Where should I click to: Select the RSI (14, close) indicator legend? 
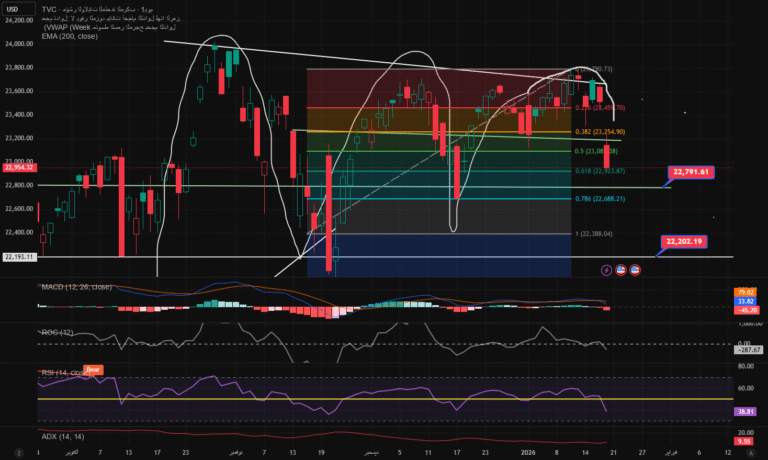[x=62, y=372]
